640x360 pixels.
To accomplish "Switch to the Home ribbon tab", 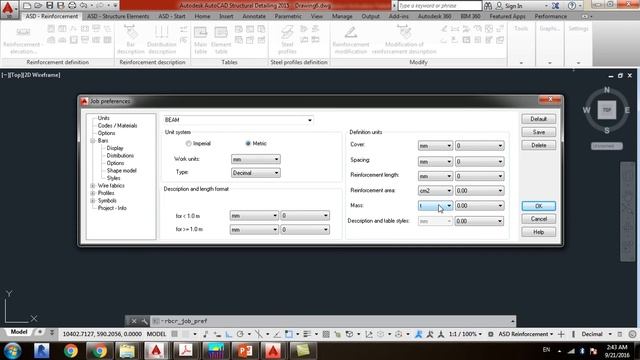I will coord(202,16).
